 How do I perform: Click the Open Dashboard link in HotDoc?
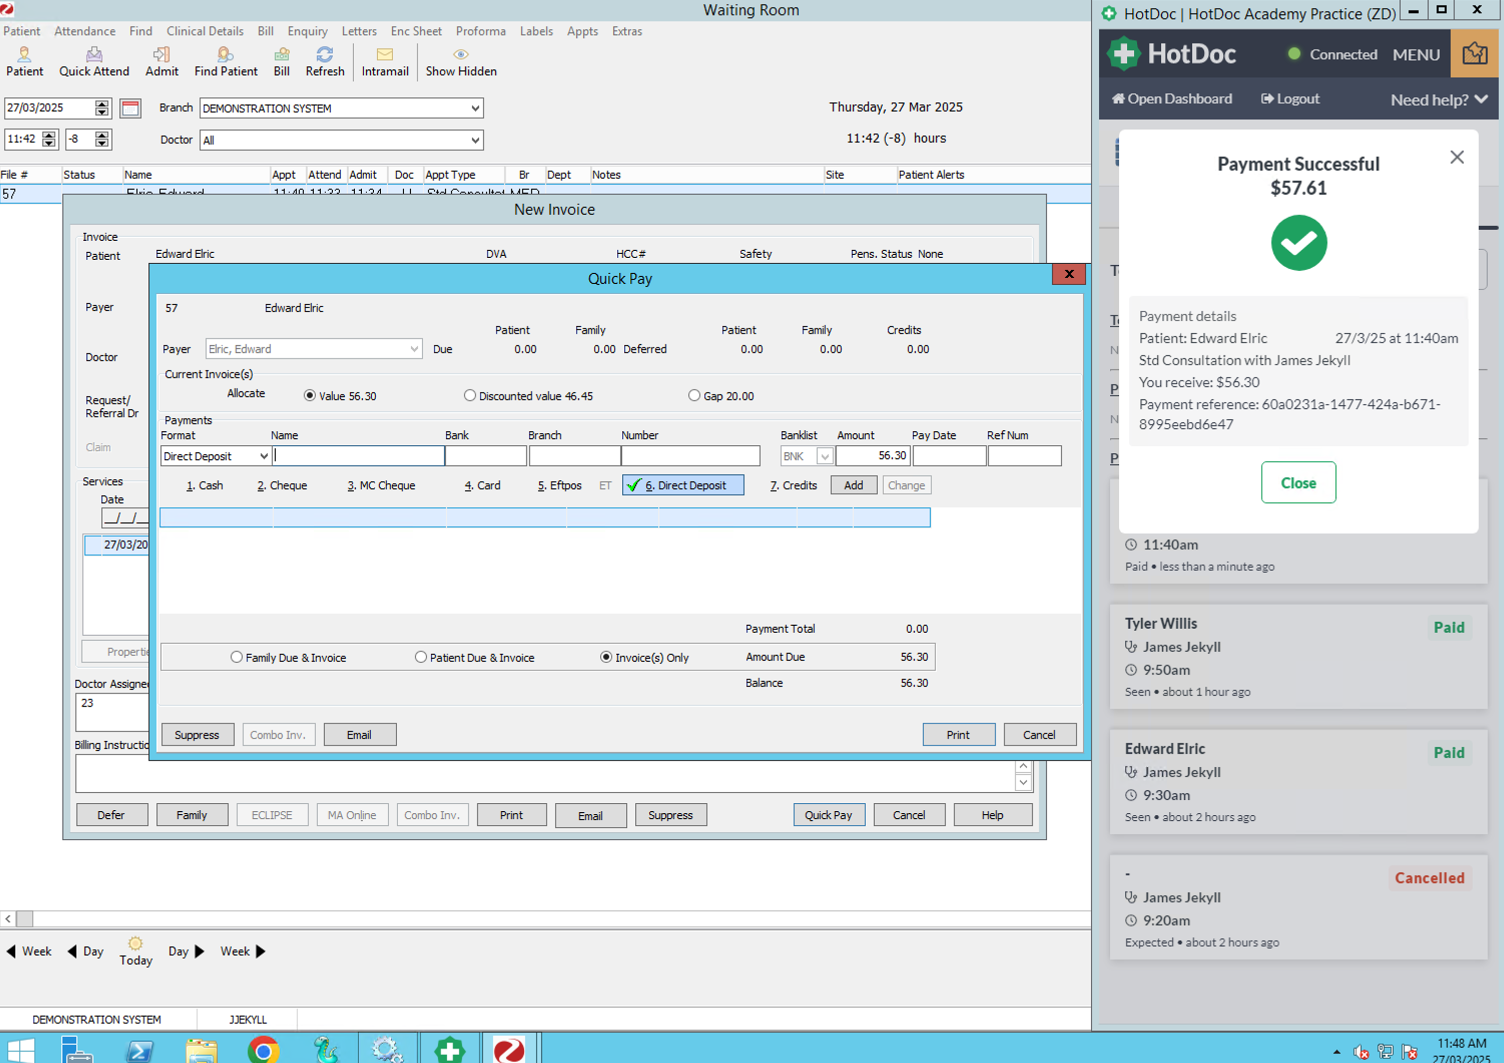[1172, 99]
